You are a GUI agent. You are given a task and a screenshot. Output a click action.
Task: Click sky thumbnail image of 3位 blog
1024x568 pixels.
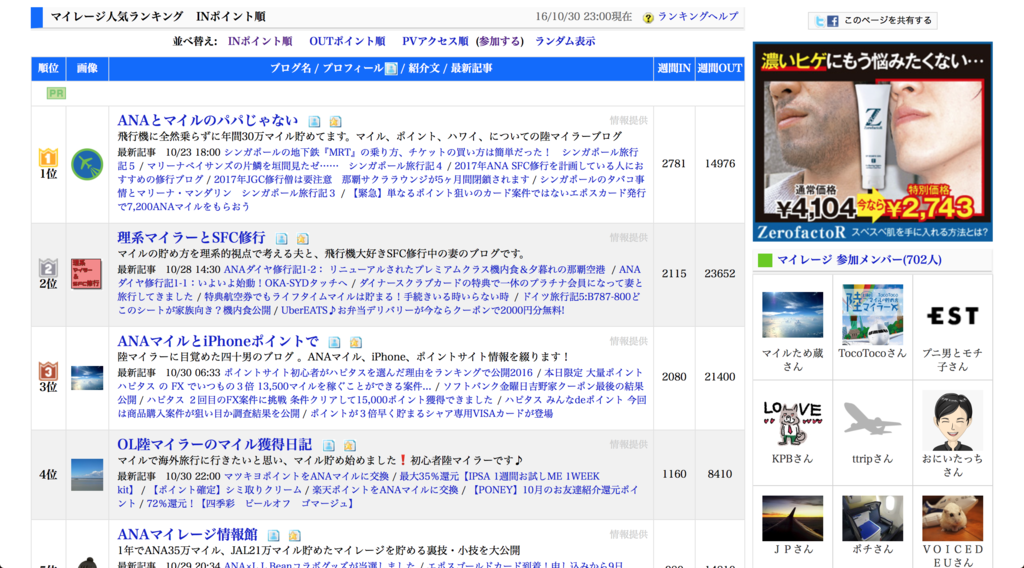click(x=87, y=377)
